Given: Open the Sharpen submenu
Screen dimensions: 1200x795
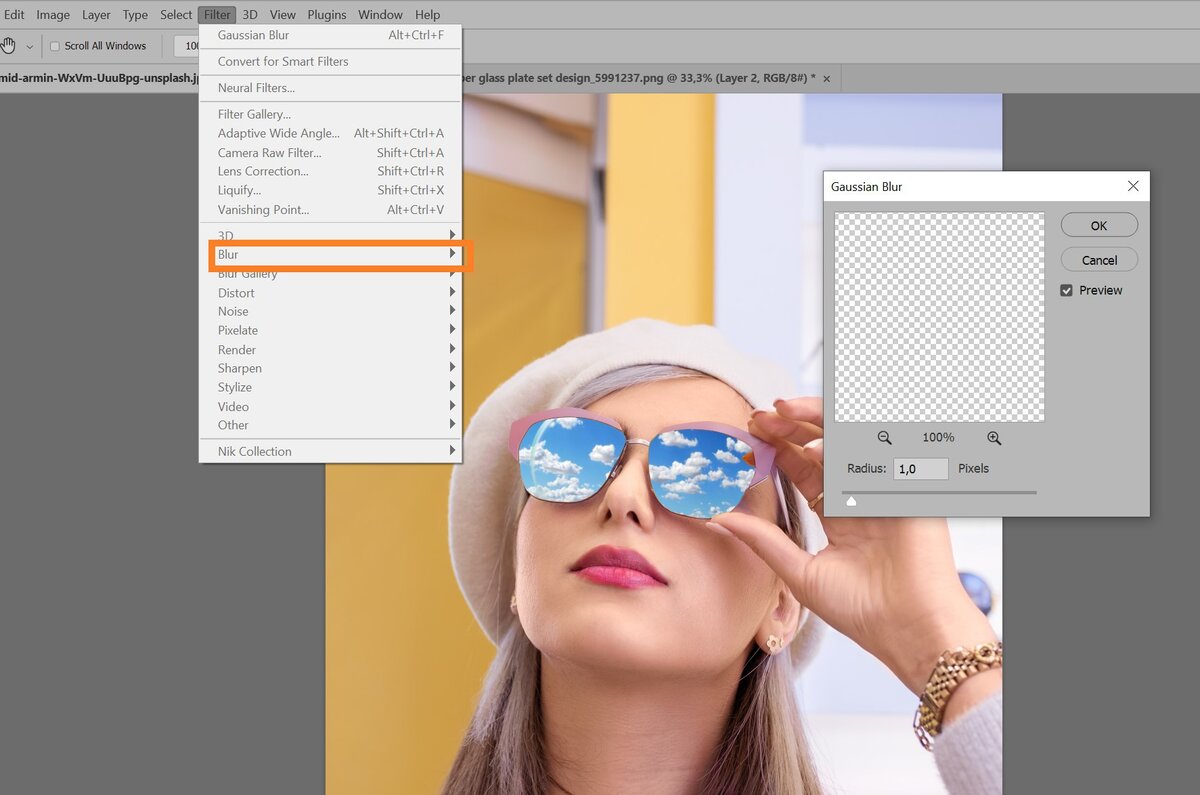Looking at the screenshot, I should pos(331,369).
